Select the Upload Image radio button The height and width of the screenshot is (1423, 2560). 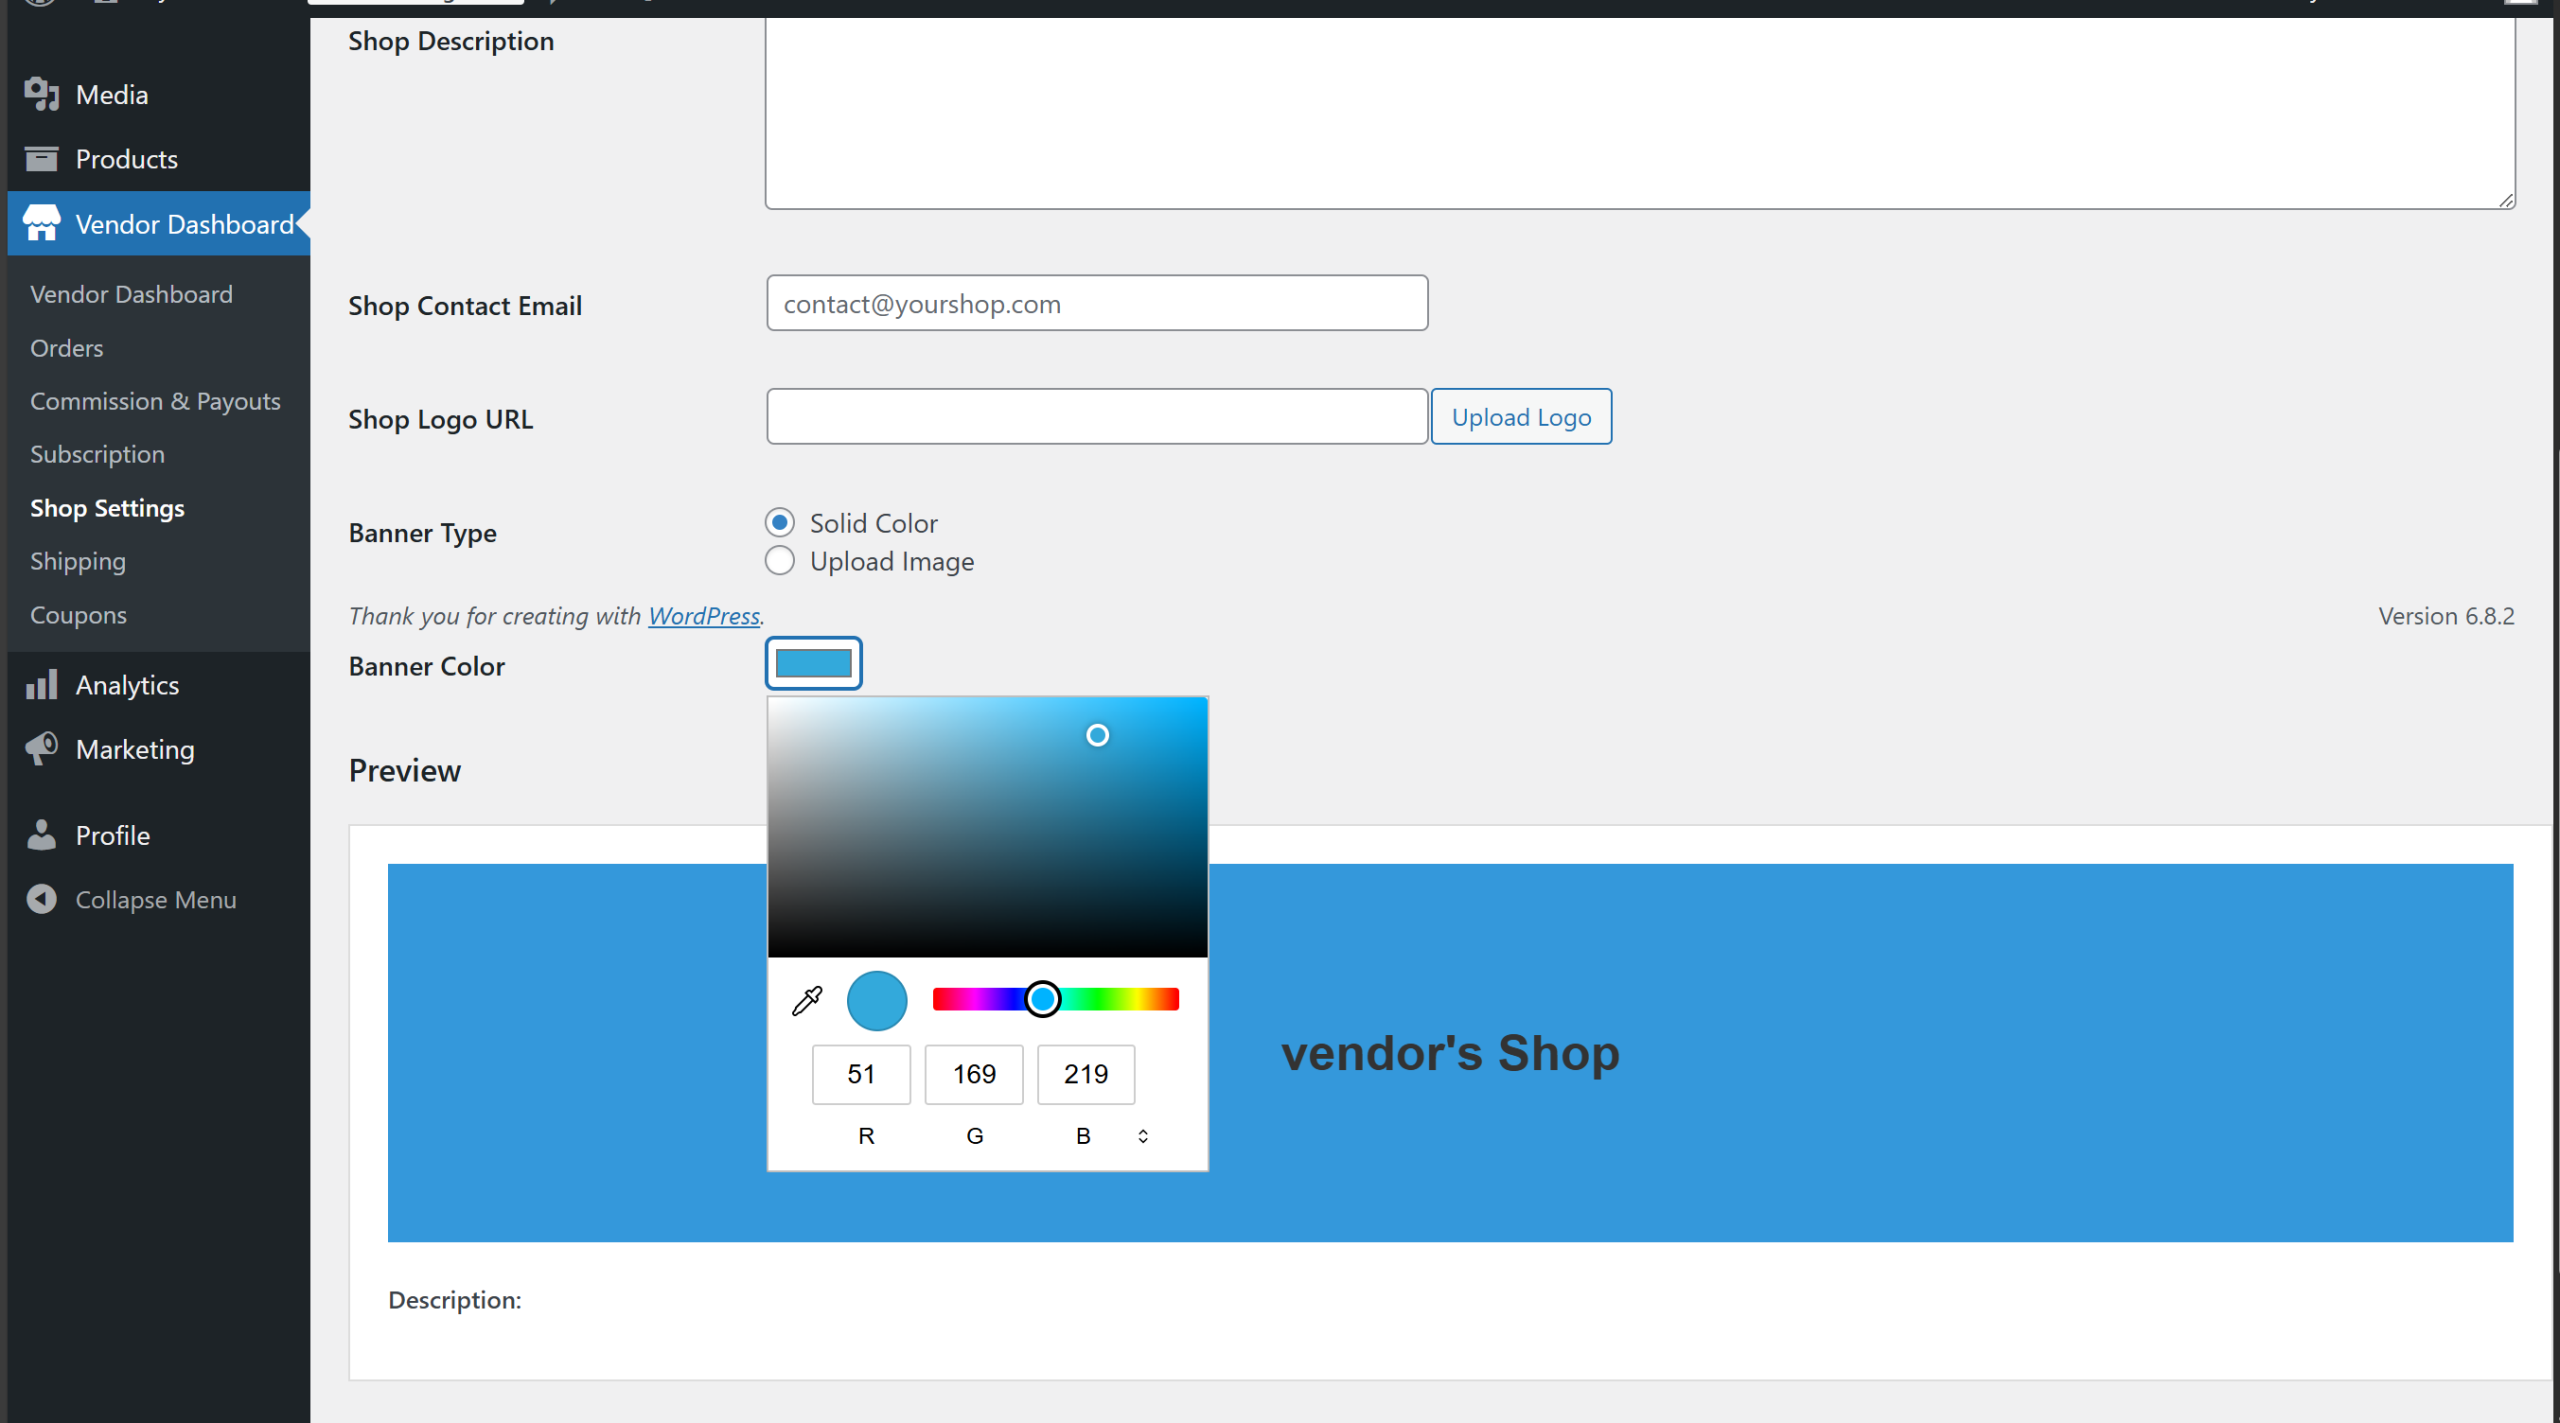780,561
